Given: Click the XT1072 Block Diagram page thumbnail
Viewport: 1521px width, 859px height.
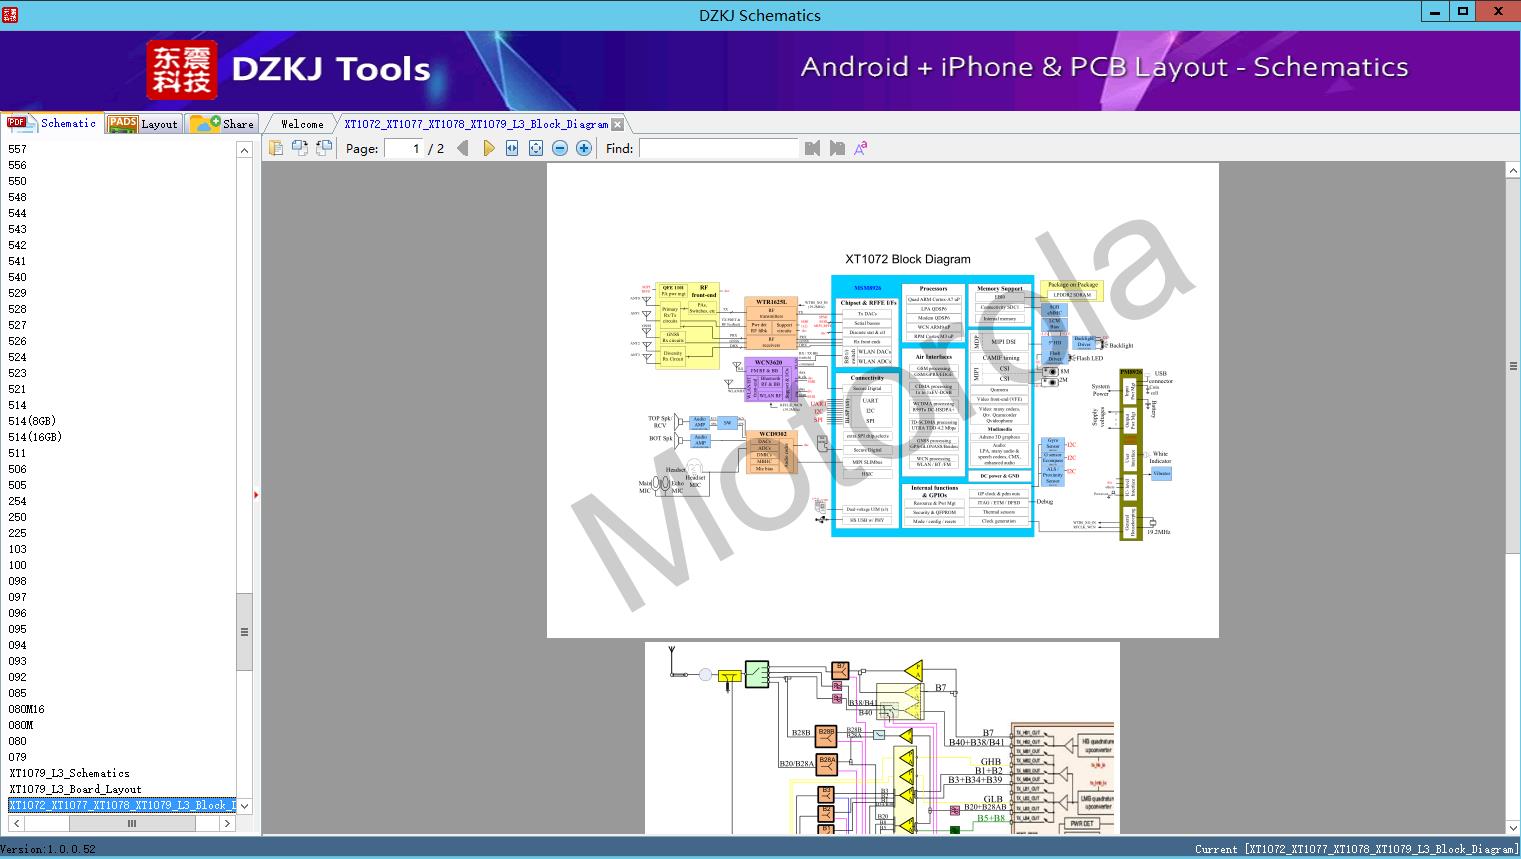Looking at the screenshot, I should 883,400.
